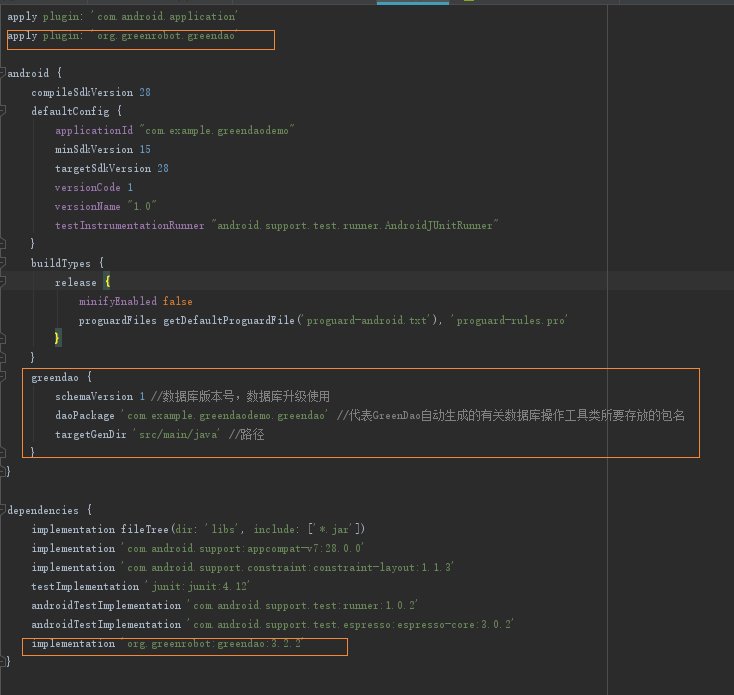Click the AndroidJUnitRunner string value

[x=354, y=225]
